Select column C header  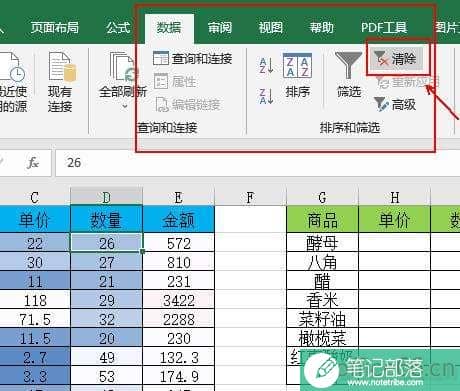pyautogui.click(x=35, y=197)
